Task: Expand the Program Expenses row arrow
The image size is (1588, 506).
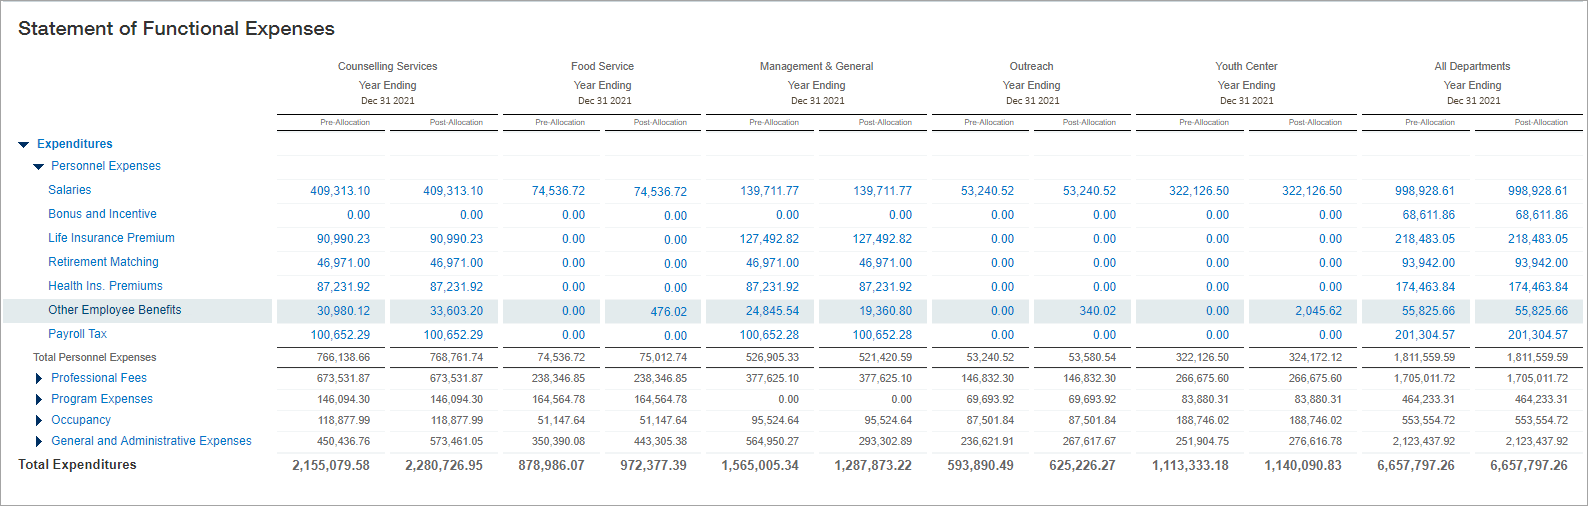Action: (39, 400)
